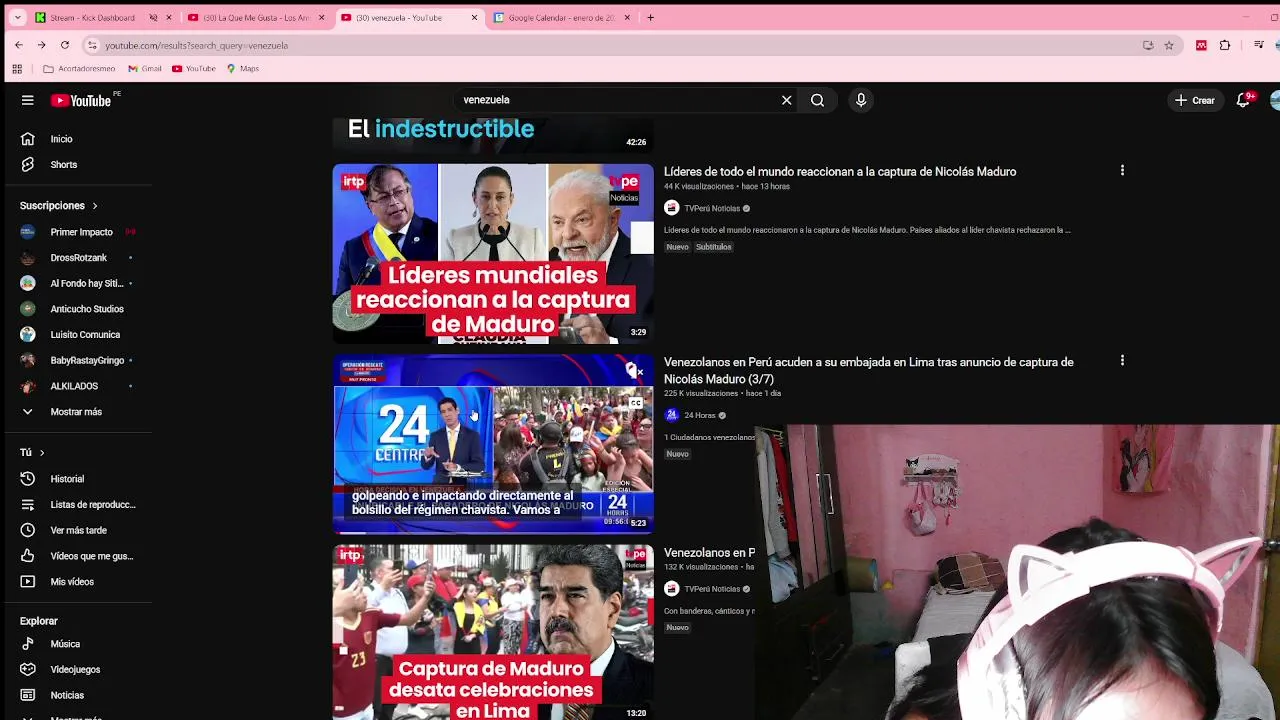Open the red extension icon in toolbar

(x=1201, y=45)
